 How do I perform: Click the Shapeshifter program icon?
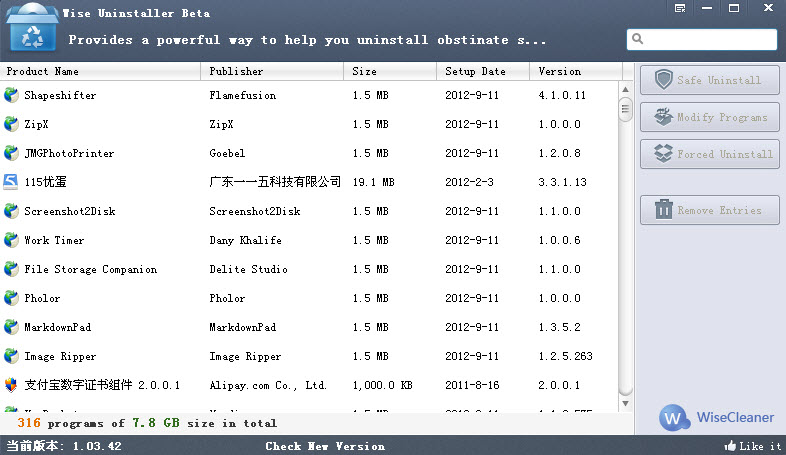click(11, 95)
